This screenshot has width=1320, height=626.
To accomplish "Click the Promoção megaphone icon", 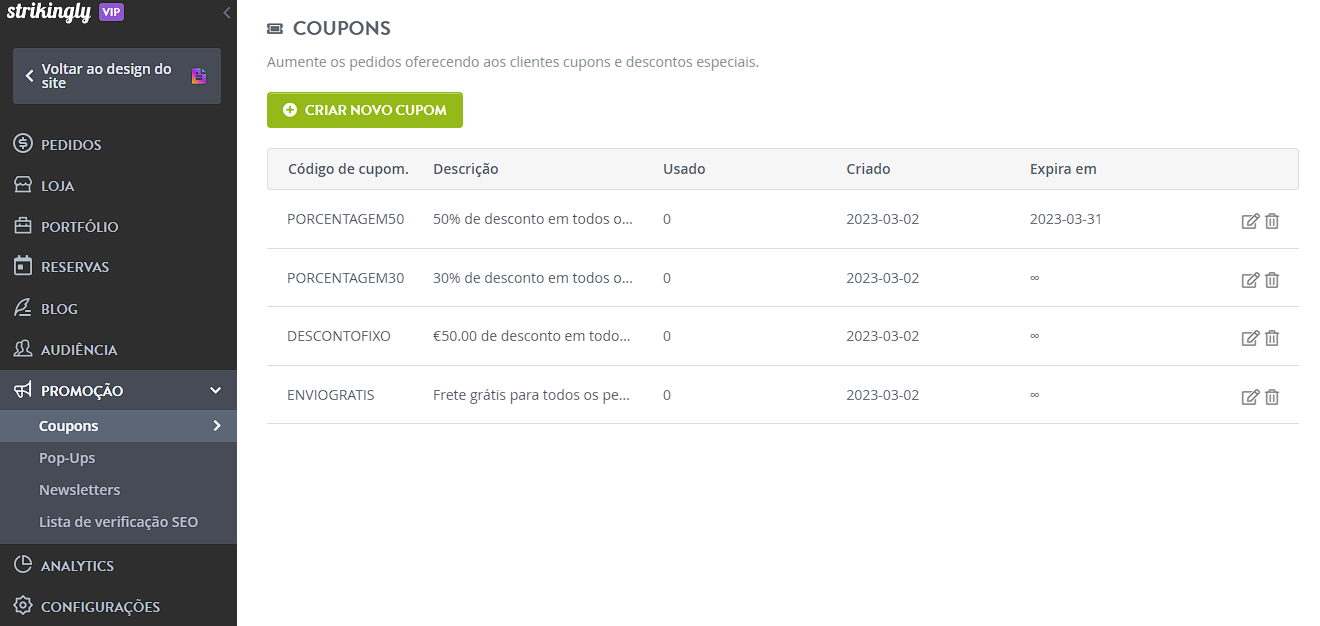I will (23, 390).
